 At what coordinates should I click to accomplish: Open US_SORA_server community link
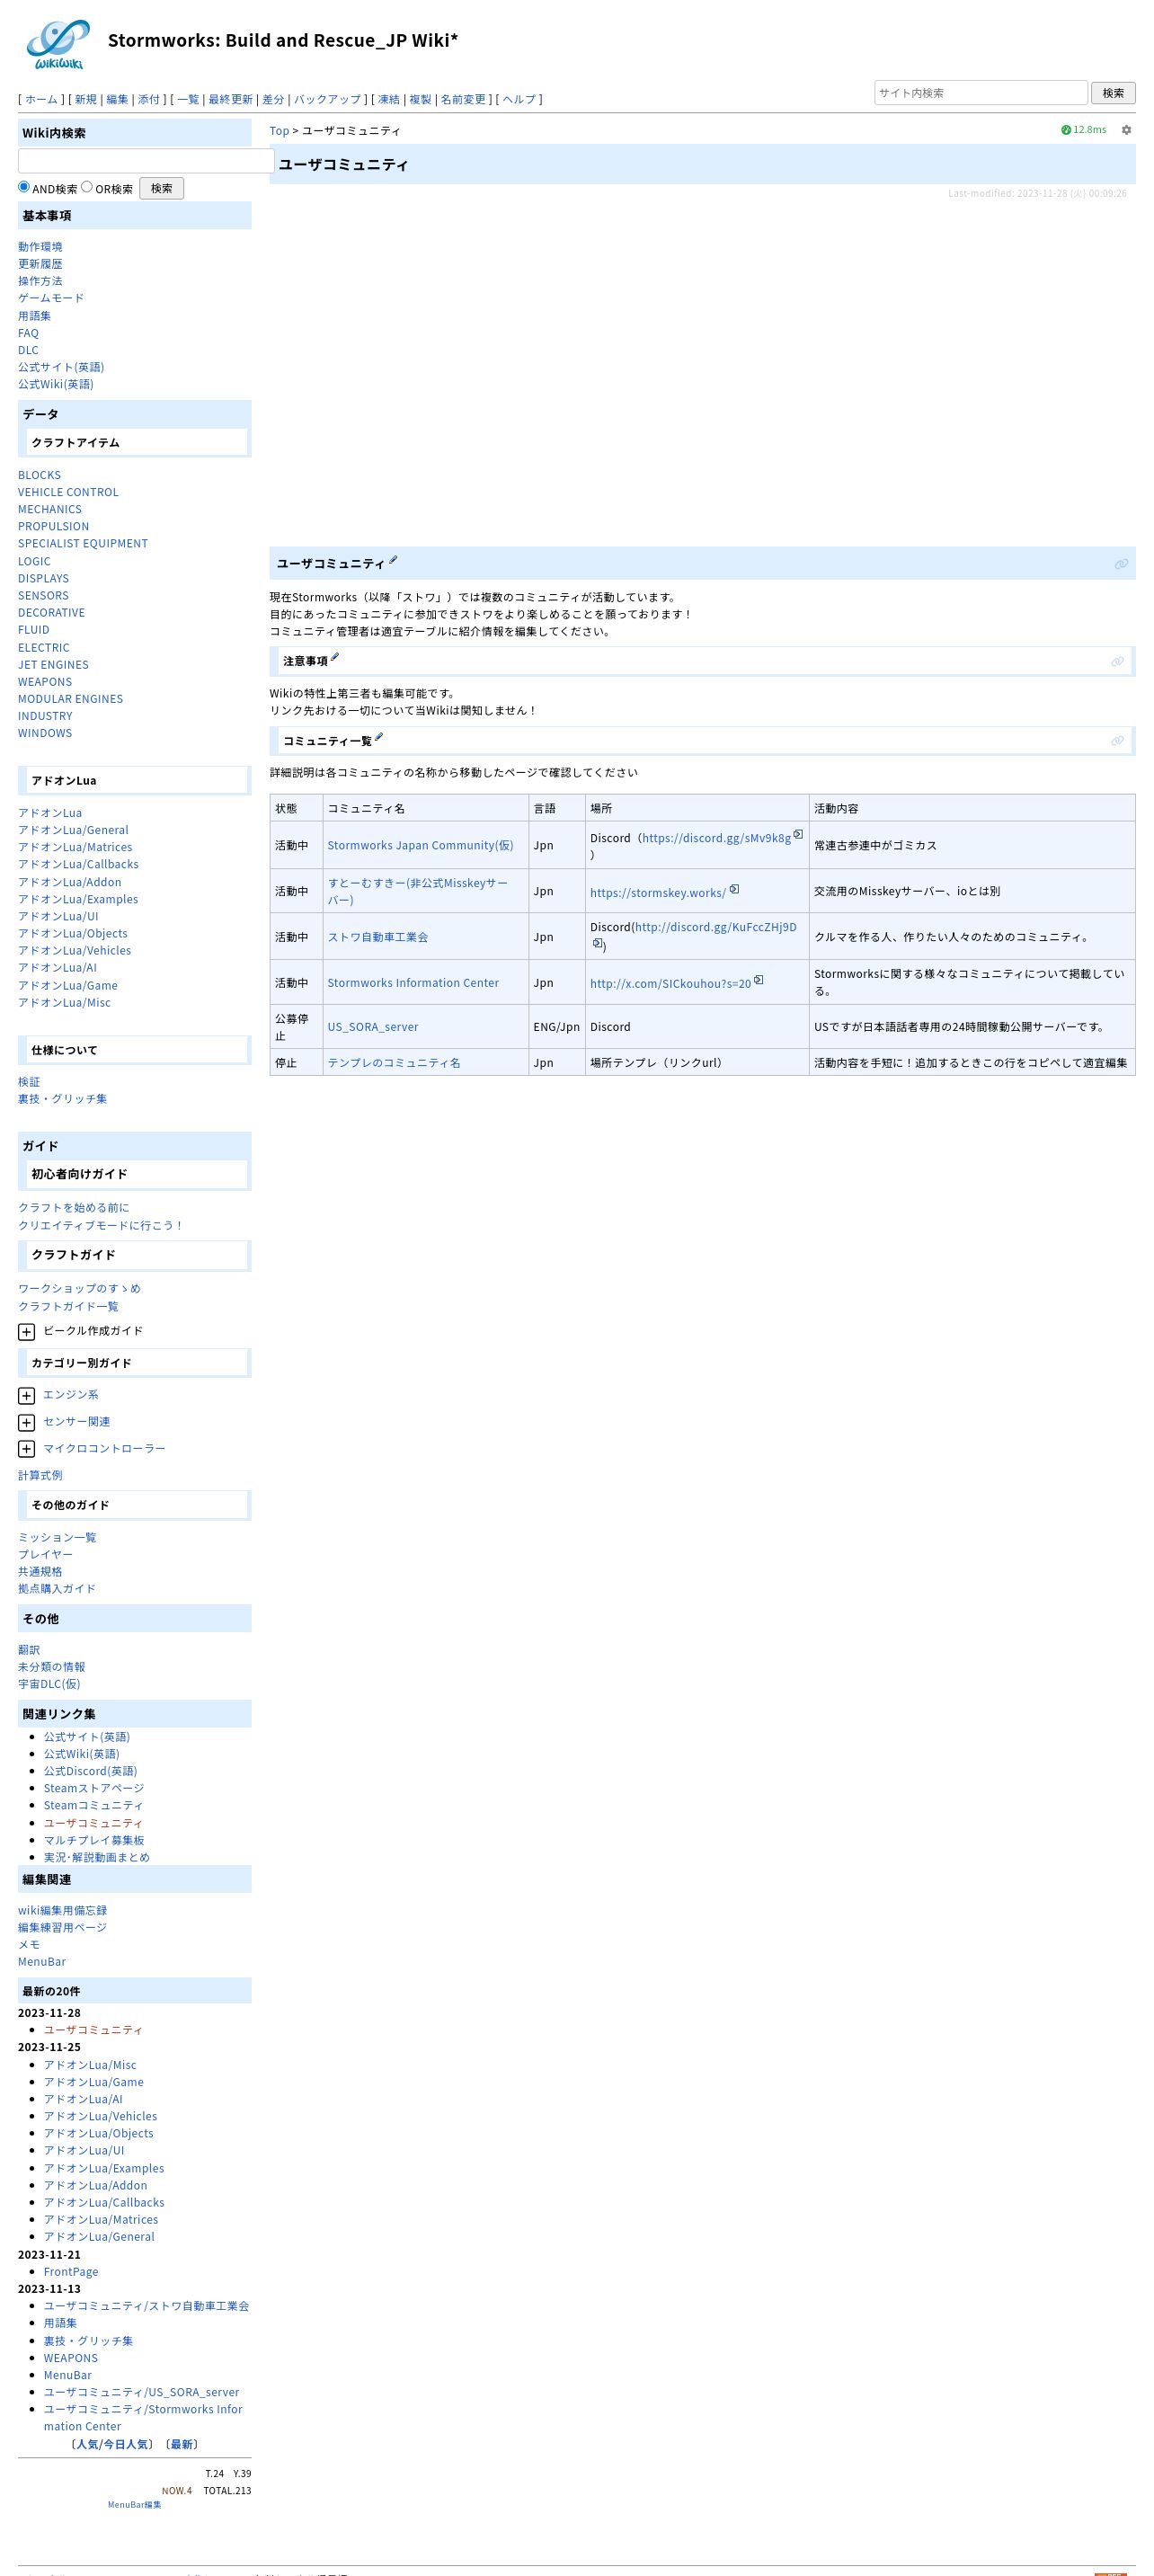(373, 1027)
